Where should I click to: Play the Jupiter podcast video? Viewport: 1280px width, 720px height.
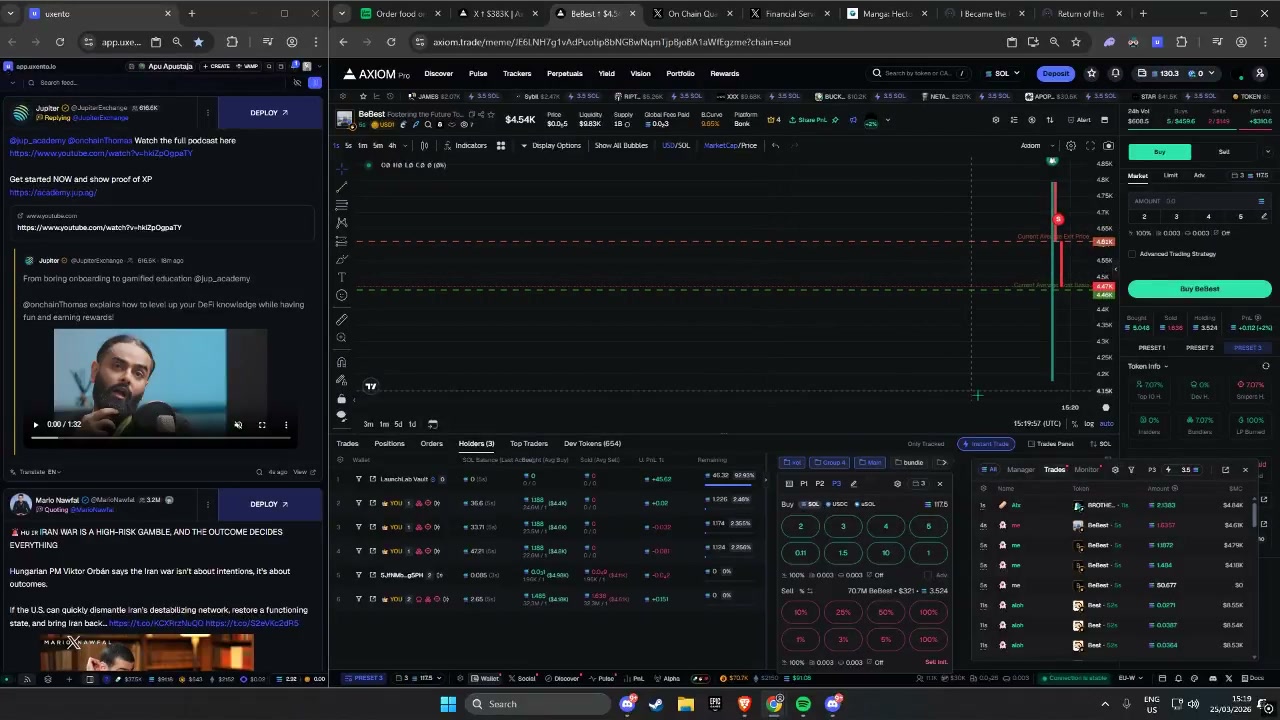[x=36, y=425]
